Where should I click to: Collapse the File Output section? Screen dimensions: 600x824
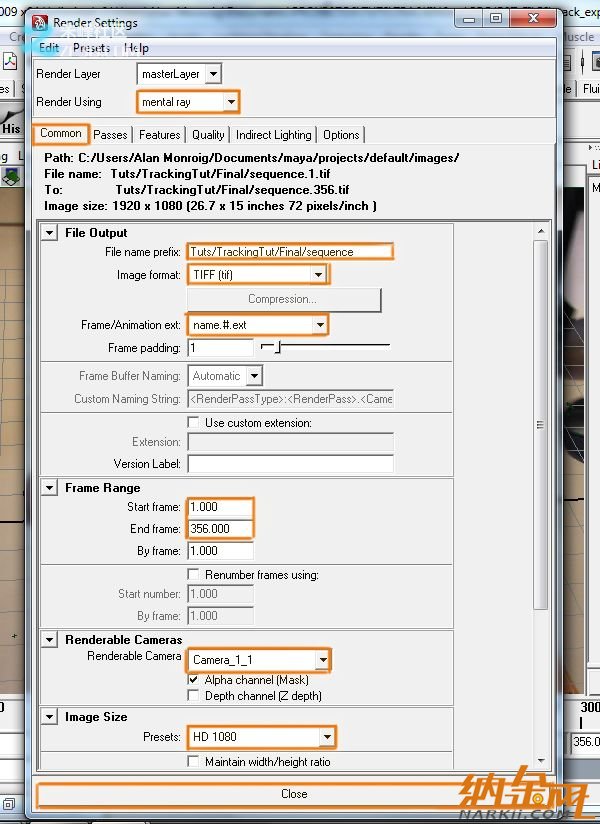coord(50,233)
